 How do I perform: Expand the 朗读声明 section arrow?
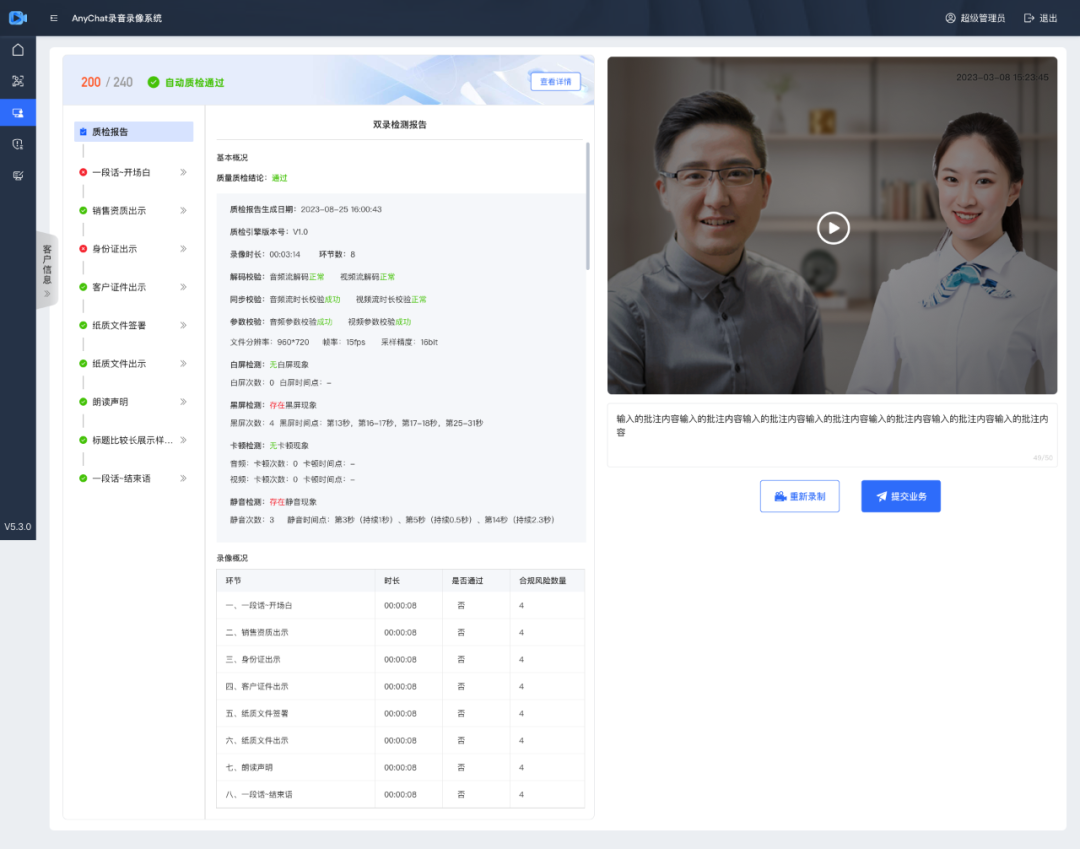(x=183, y=402)
